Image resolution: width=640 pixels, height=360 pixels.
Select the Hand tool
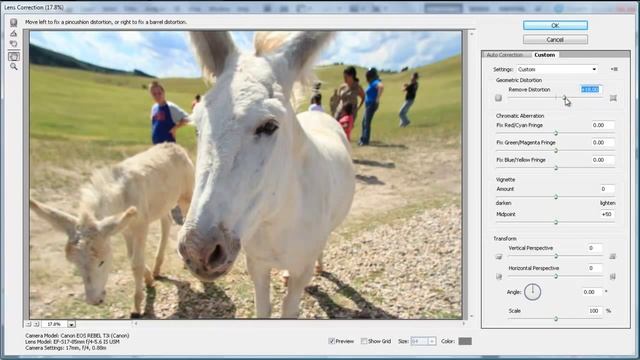[x=13, y=56]
